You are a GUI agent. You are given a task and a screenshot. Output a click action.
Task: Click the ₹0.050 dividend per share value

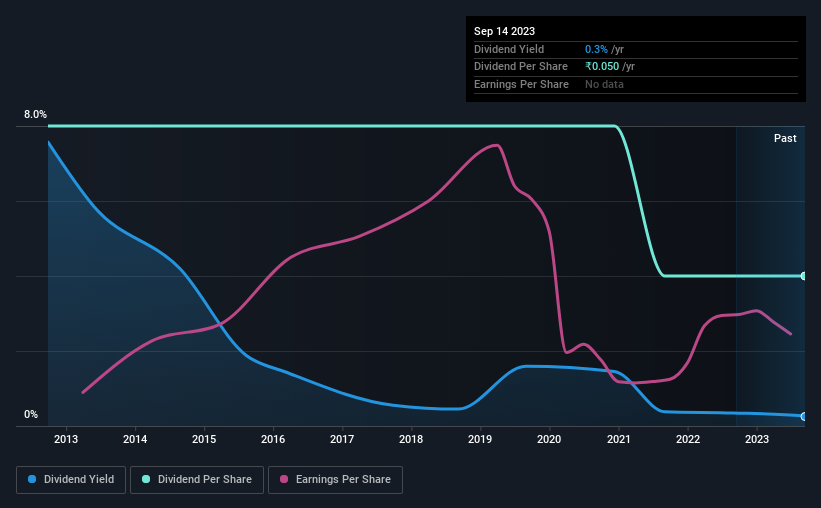(x=602, y=67)
